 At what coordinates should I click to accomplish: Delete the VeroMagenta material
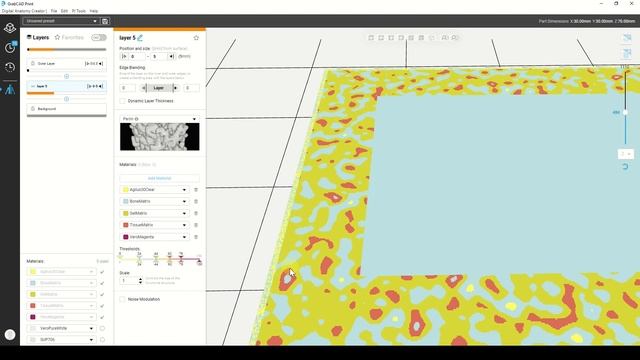point(196,237)
